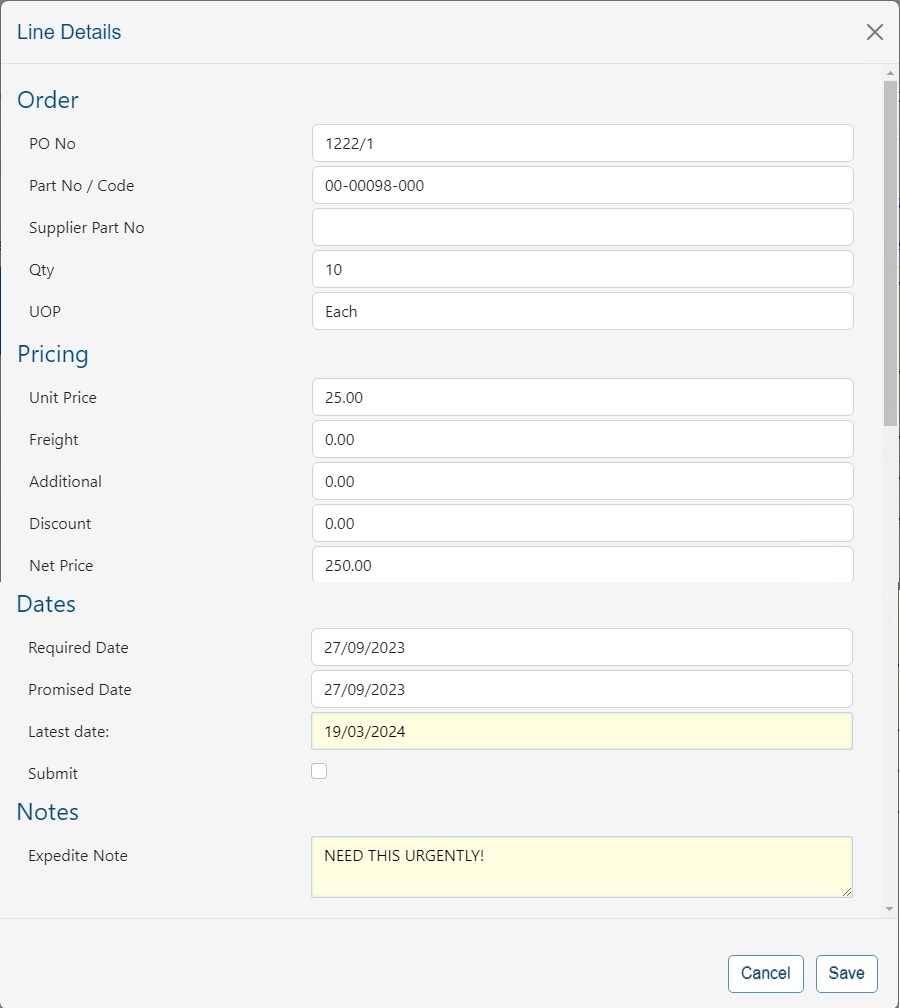Click inside the Expedite Note text area

(x=582, y=866)
